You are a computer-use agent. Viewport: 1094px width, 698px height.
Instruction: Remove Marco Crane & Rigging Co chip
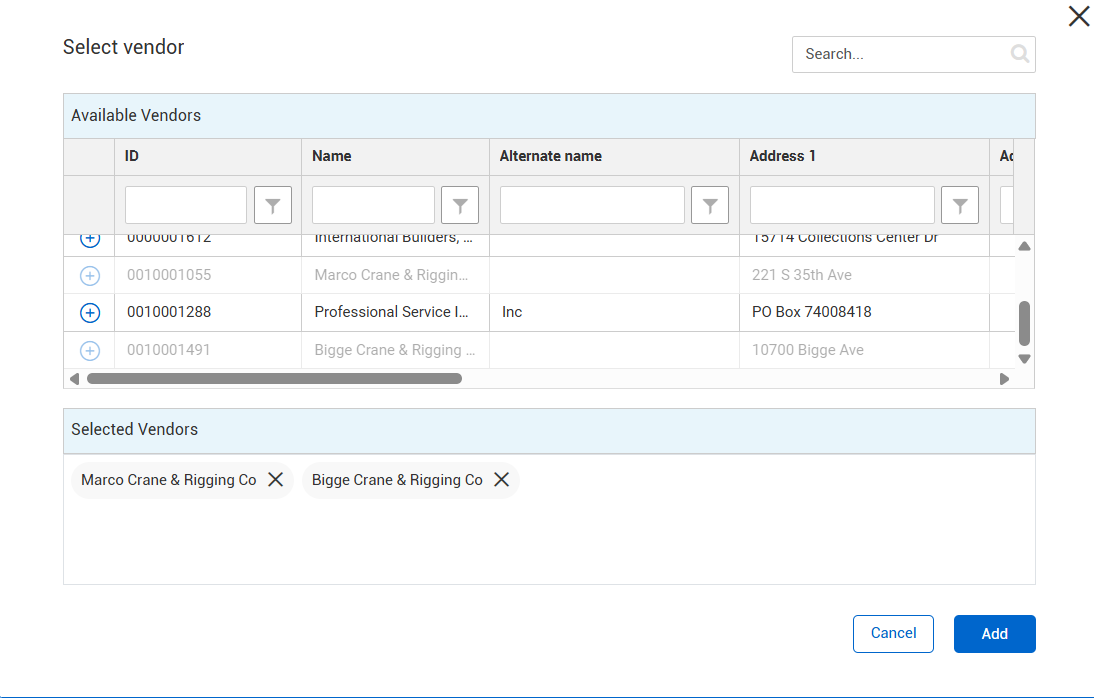(x=276, y=480)
